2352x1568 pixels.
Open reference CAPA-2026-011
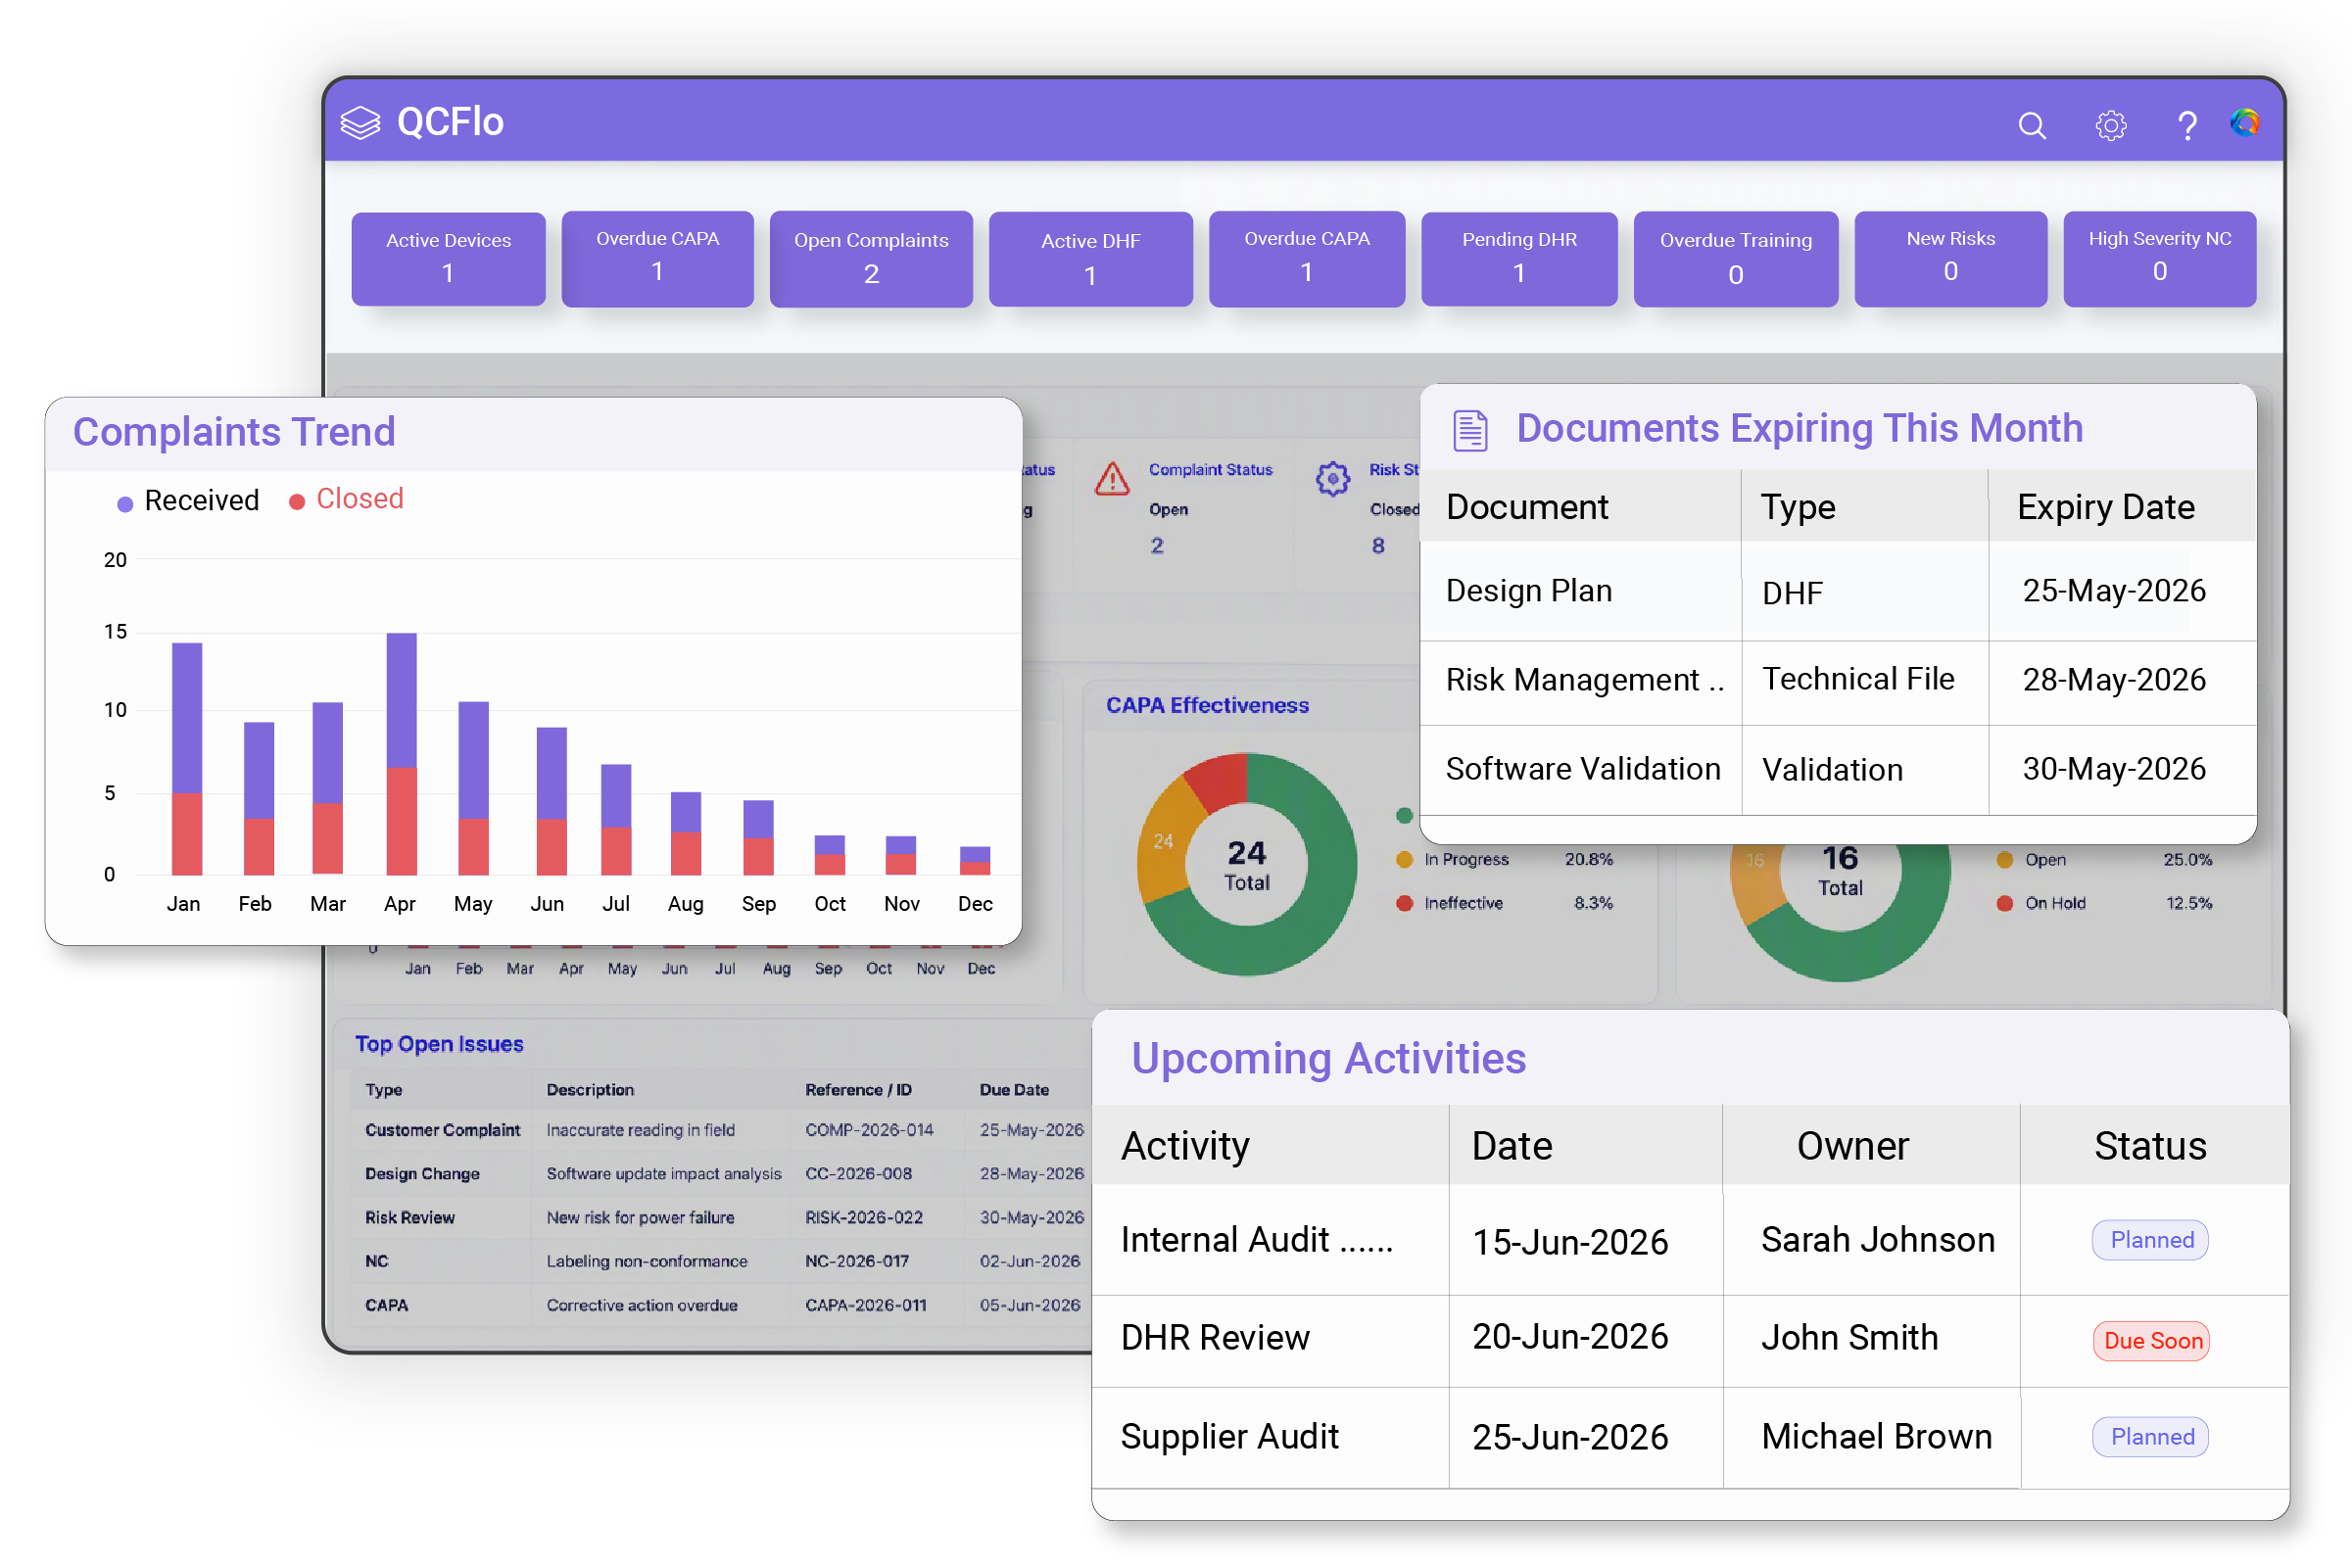pyautogui.click(x=866, y=1306)
